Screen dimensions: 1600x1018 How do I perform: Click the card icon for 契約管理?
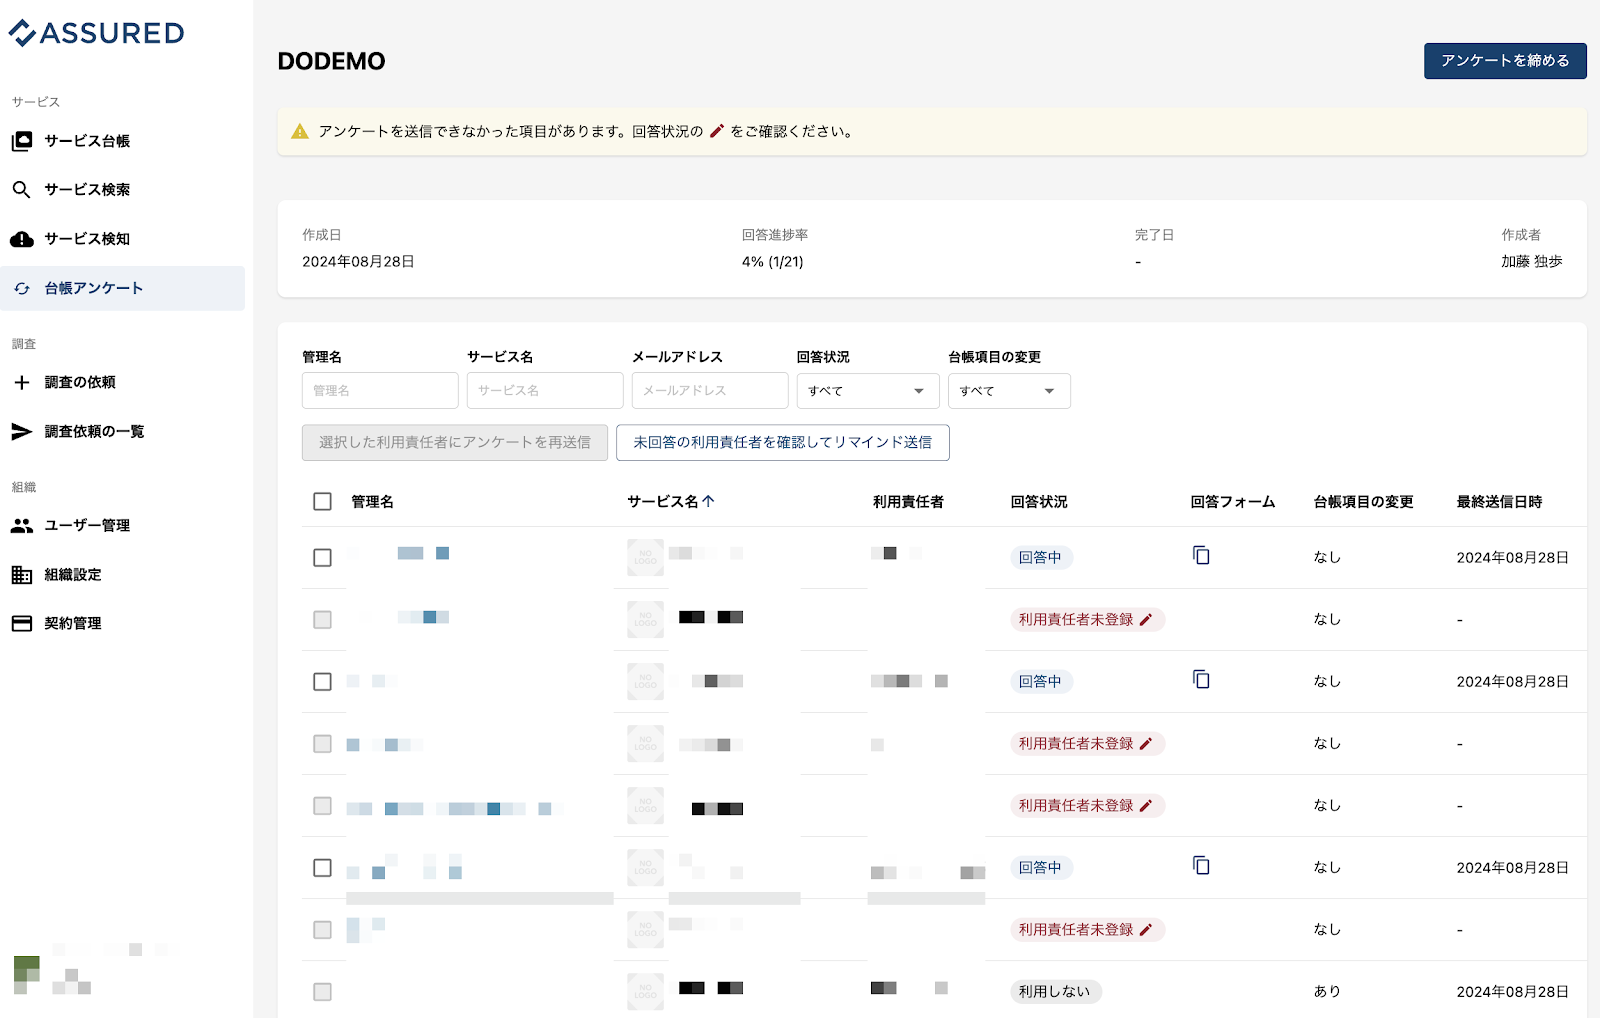pos(22,623)
